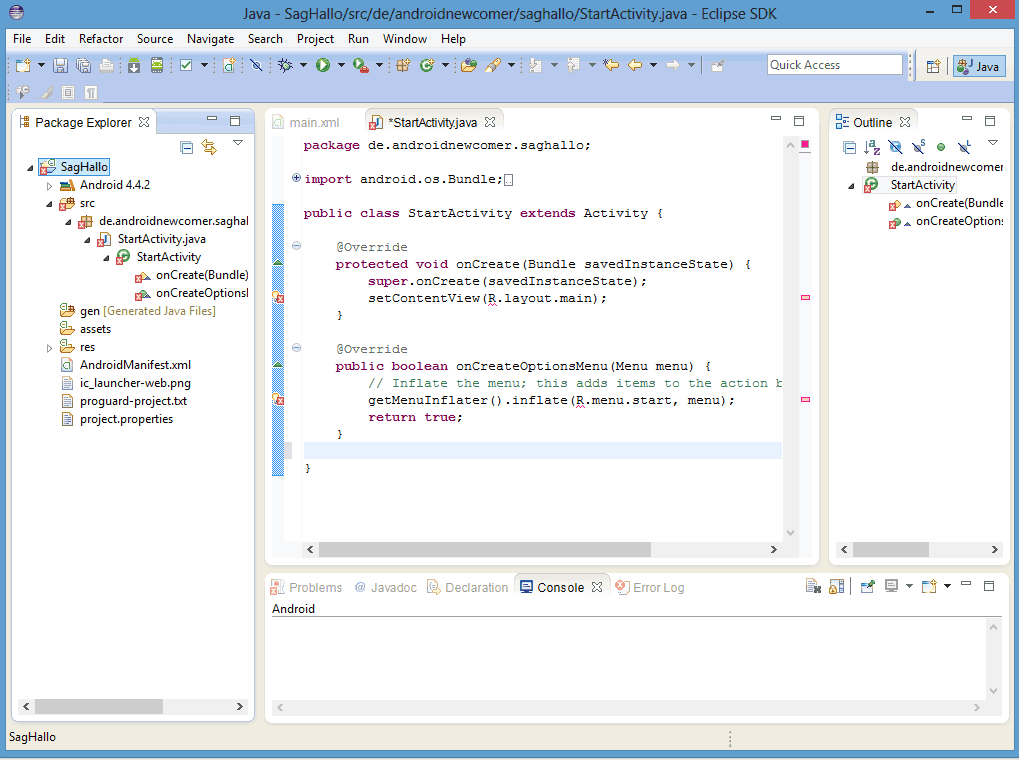Click the Open Console icon

pyautogui.click(x=929, y=586)
